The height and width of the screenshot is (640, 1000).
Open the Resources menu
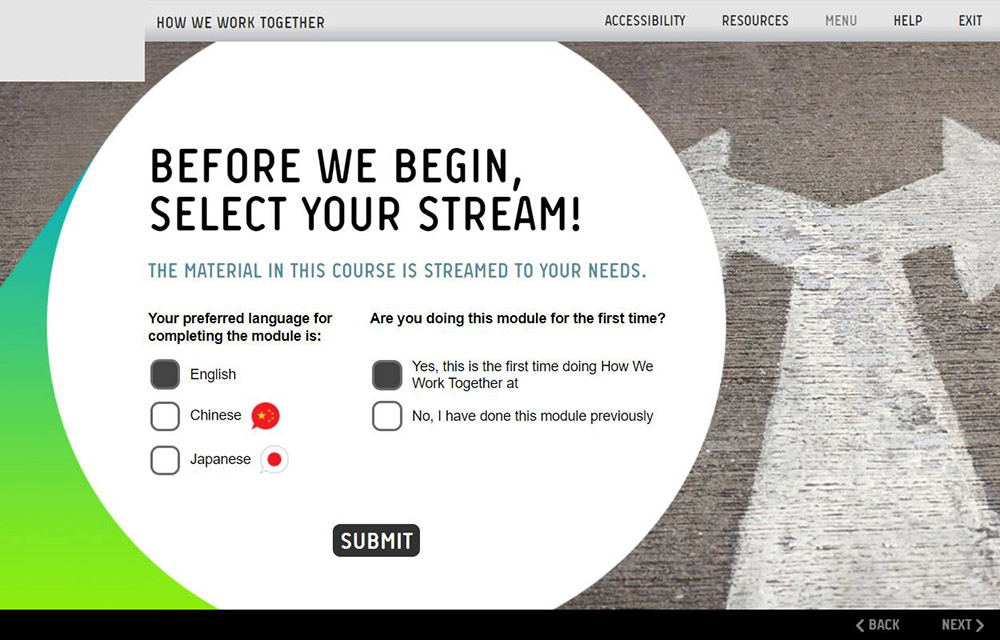[x=755, y=21]
